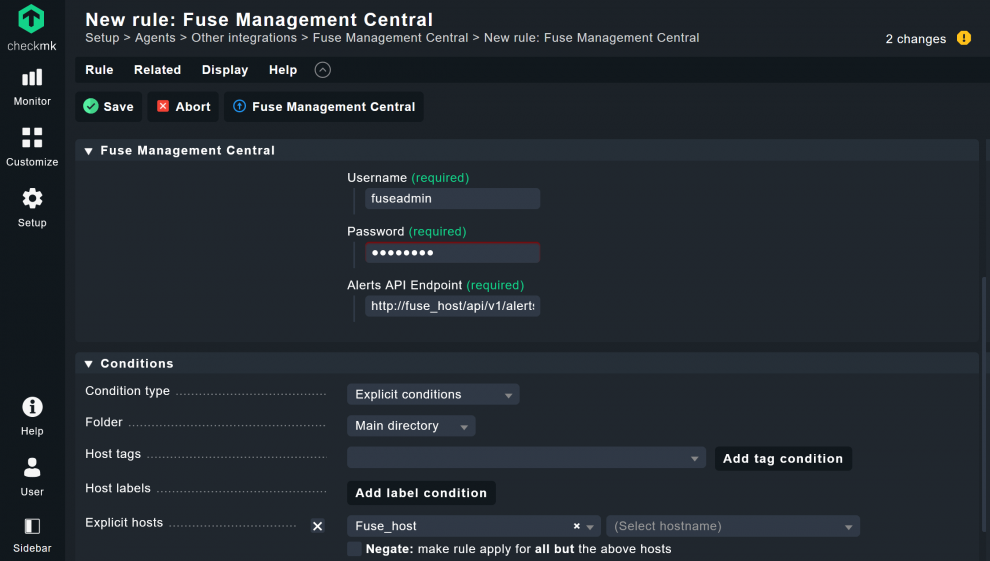
Task: Click Add label condition button
Action: click(421, 493)
